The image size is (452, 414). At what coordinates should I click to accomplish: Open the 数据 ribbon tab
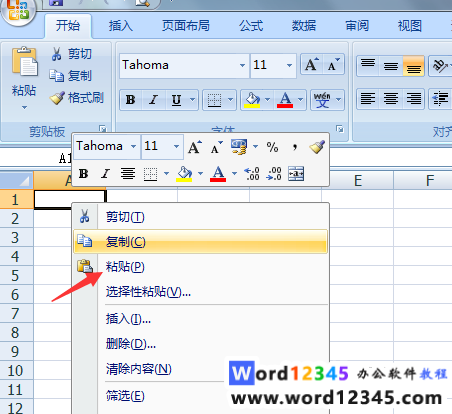click(304, 26)
